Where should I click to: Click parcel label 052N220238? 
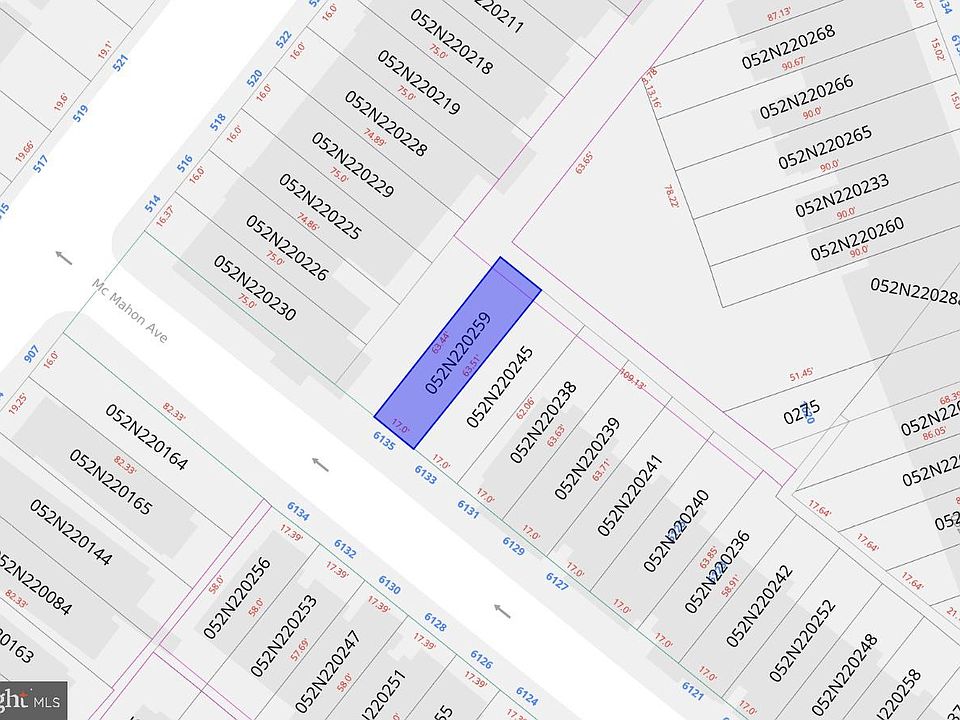click(543, 422)
